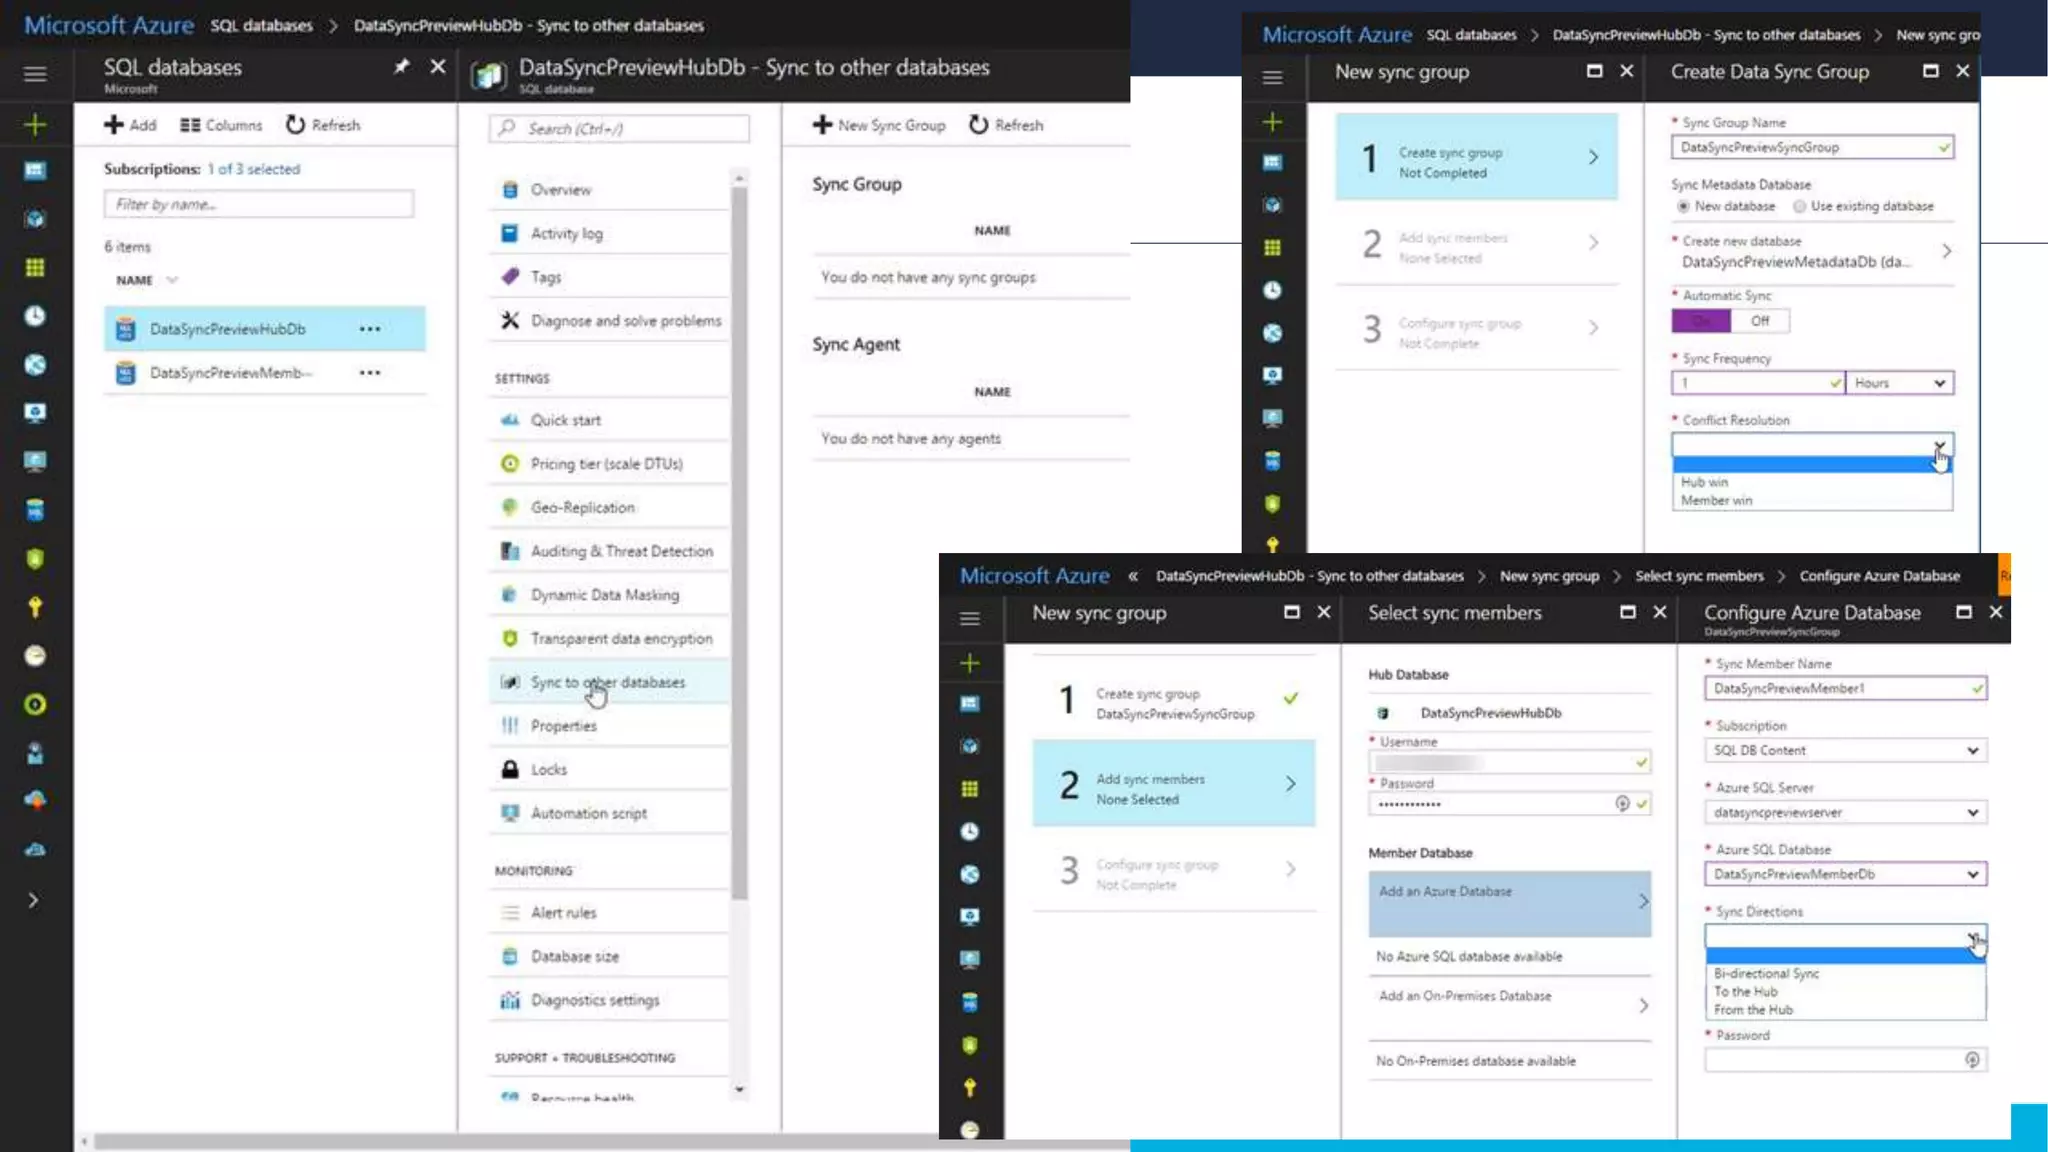Select DataSyncPreviewHubDb database row
Image resolution: width=2048 pixels, height=1152 pixels.
pyautogui.click(x=264, y=329)
